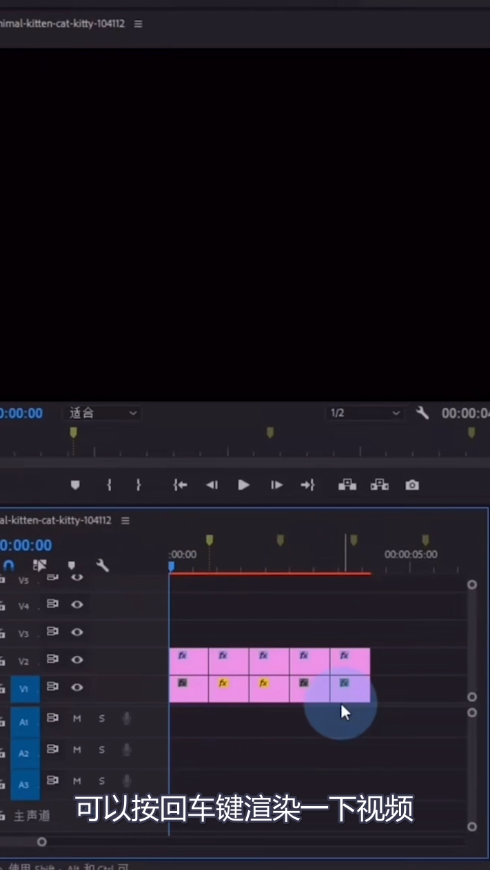Mark In point in program monitor
This screenshot has width=490, height=870.
tap(109, 485)
